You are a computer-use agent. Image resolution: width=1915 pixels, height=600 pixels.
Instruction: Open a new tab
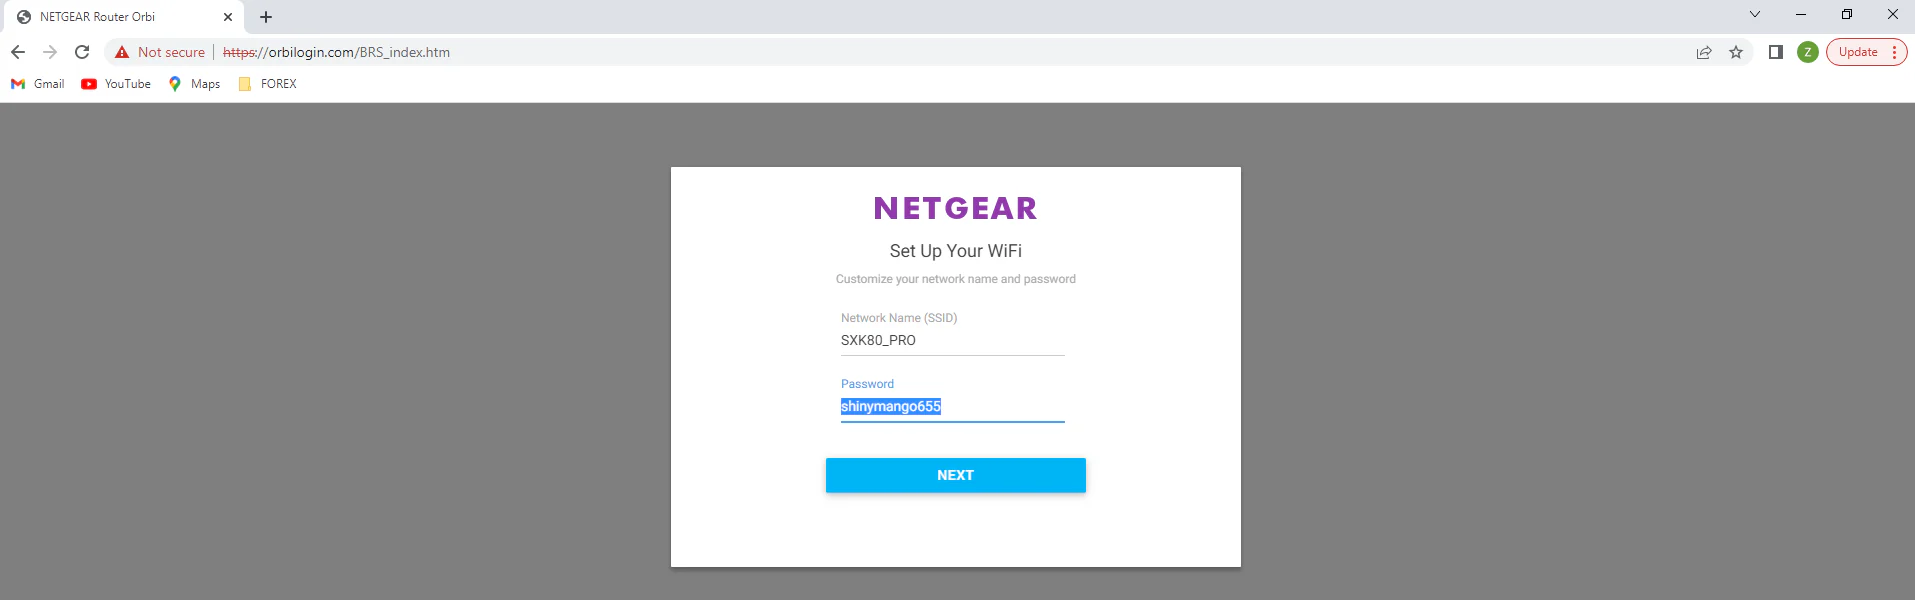[266, 17]
